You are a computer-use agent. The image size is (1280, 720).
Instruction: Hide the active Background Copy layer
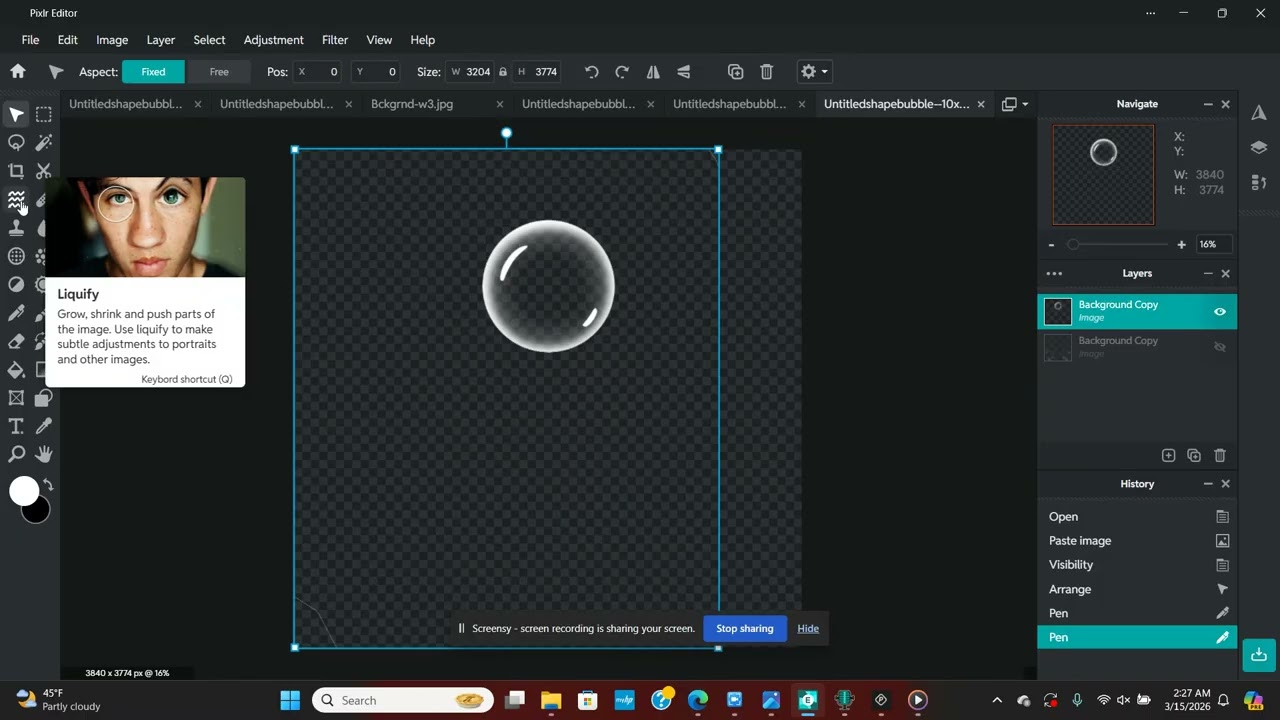click(x=1220, y=312)
